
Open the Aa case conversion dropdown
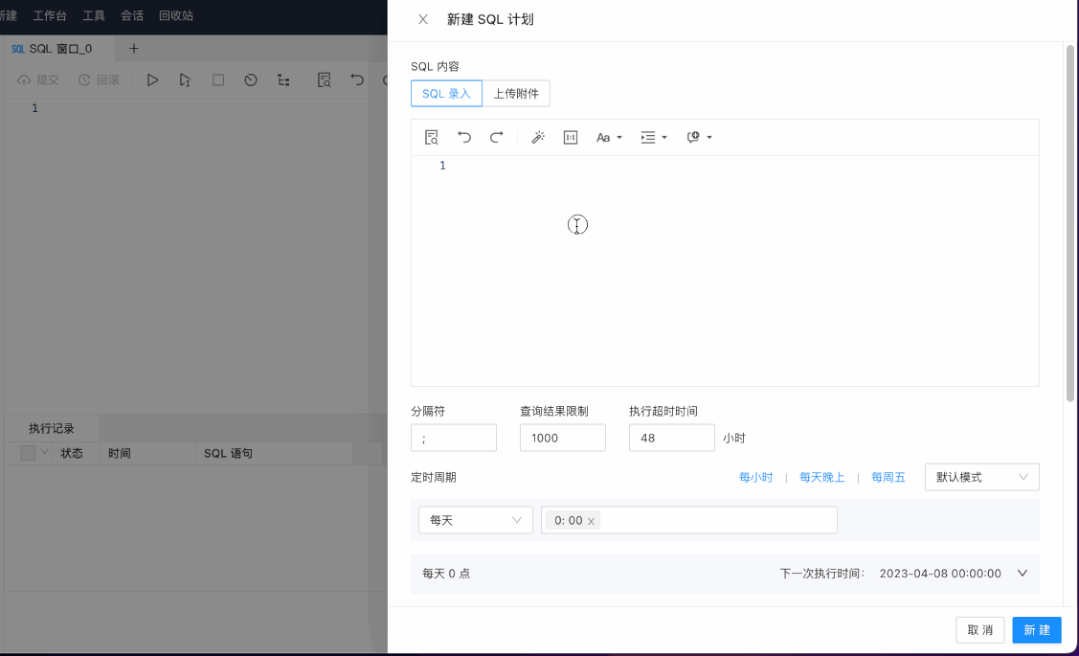608,137
